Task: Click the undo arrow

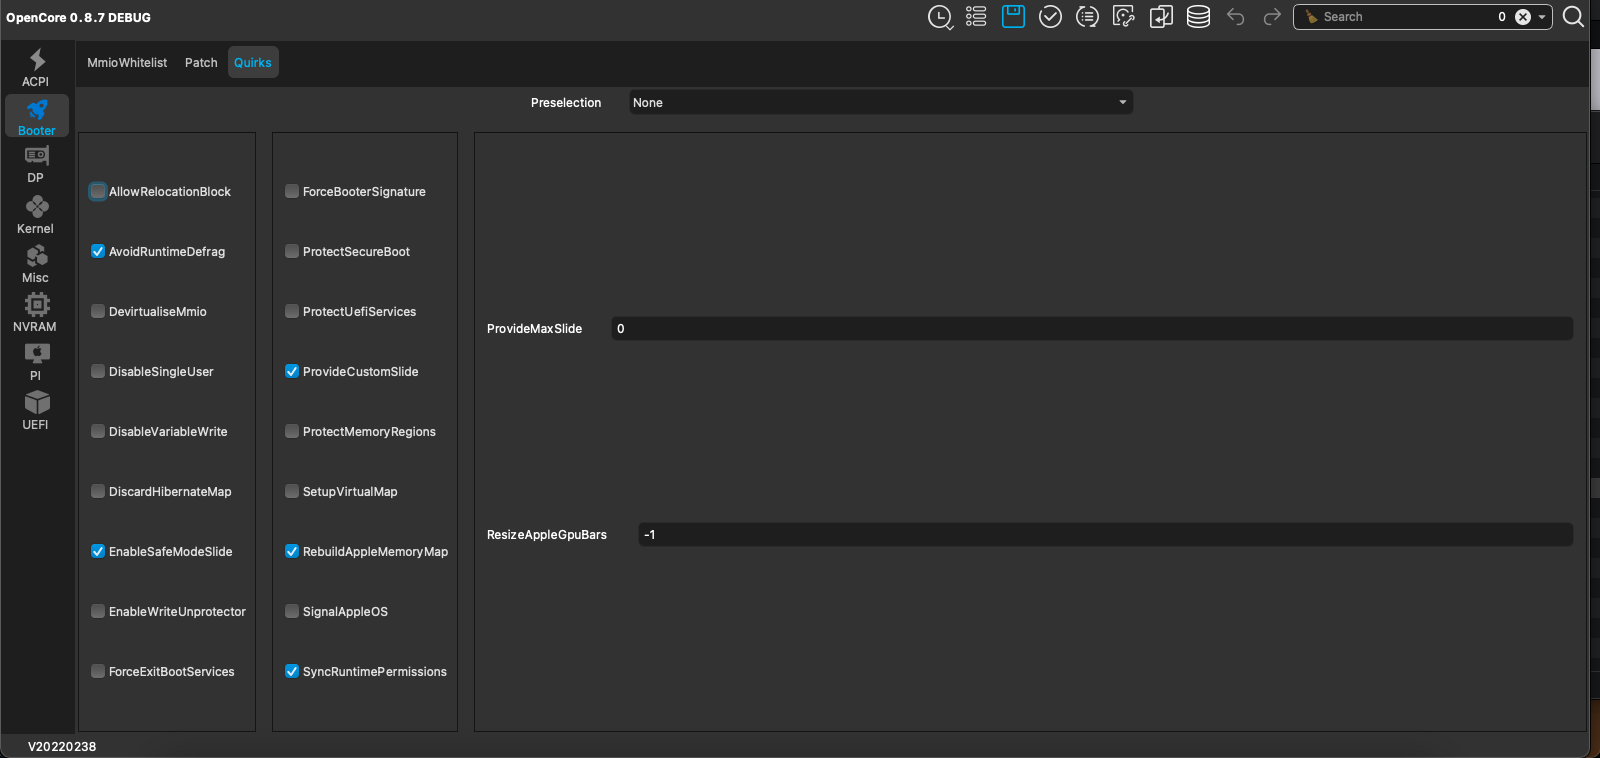Action: click(x=1236, y=17)
